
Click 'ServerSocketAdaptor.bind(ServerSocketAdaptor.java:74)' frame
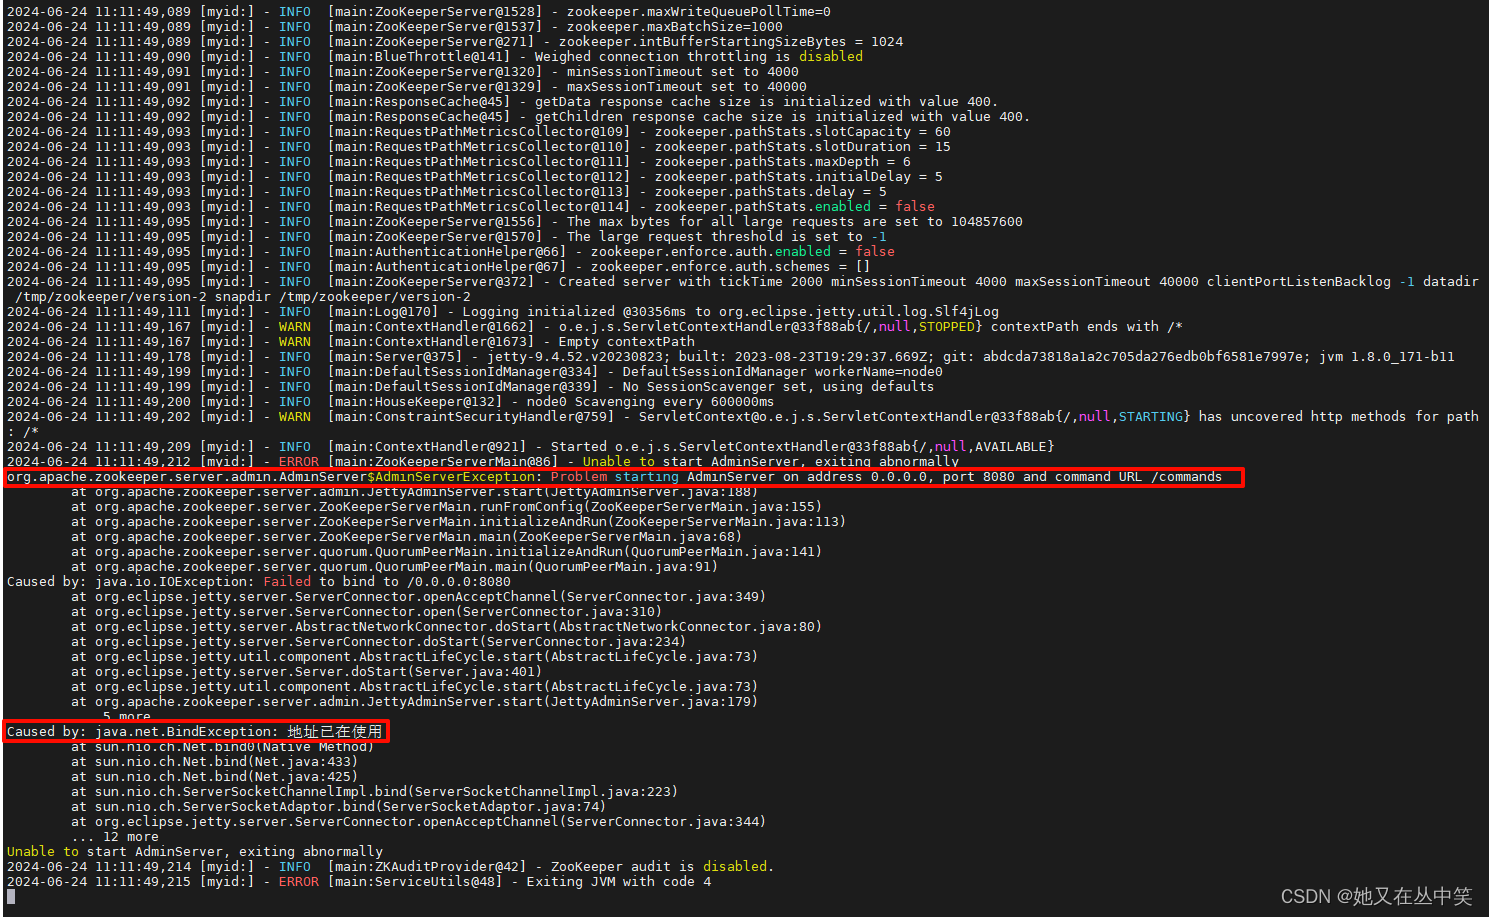point(338,807)
